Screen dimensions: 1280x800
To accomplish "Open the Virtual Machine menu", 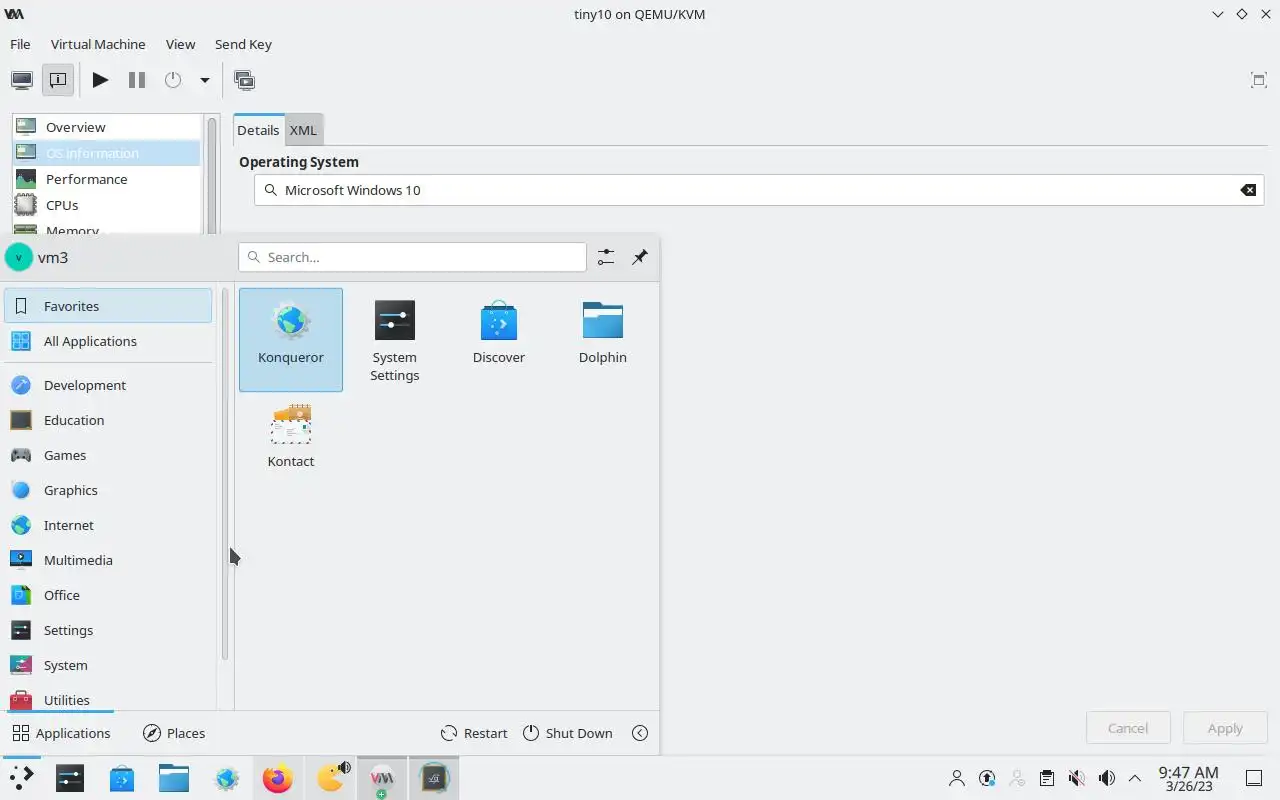I will [98, 44].
